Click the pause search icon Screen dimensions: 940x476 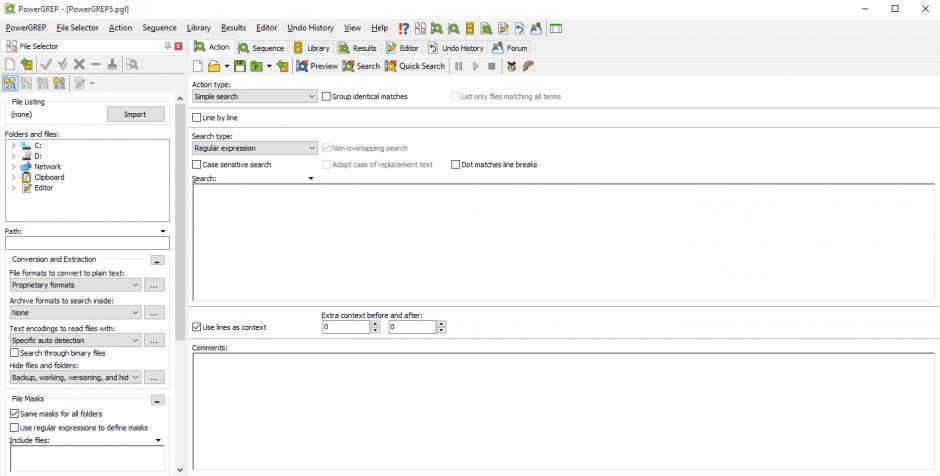coord(459,66)
